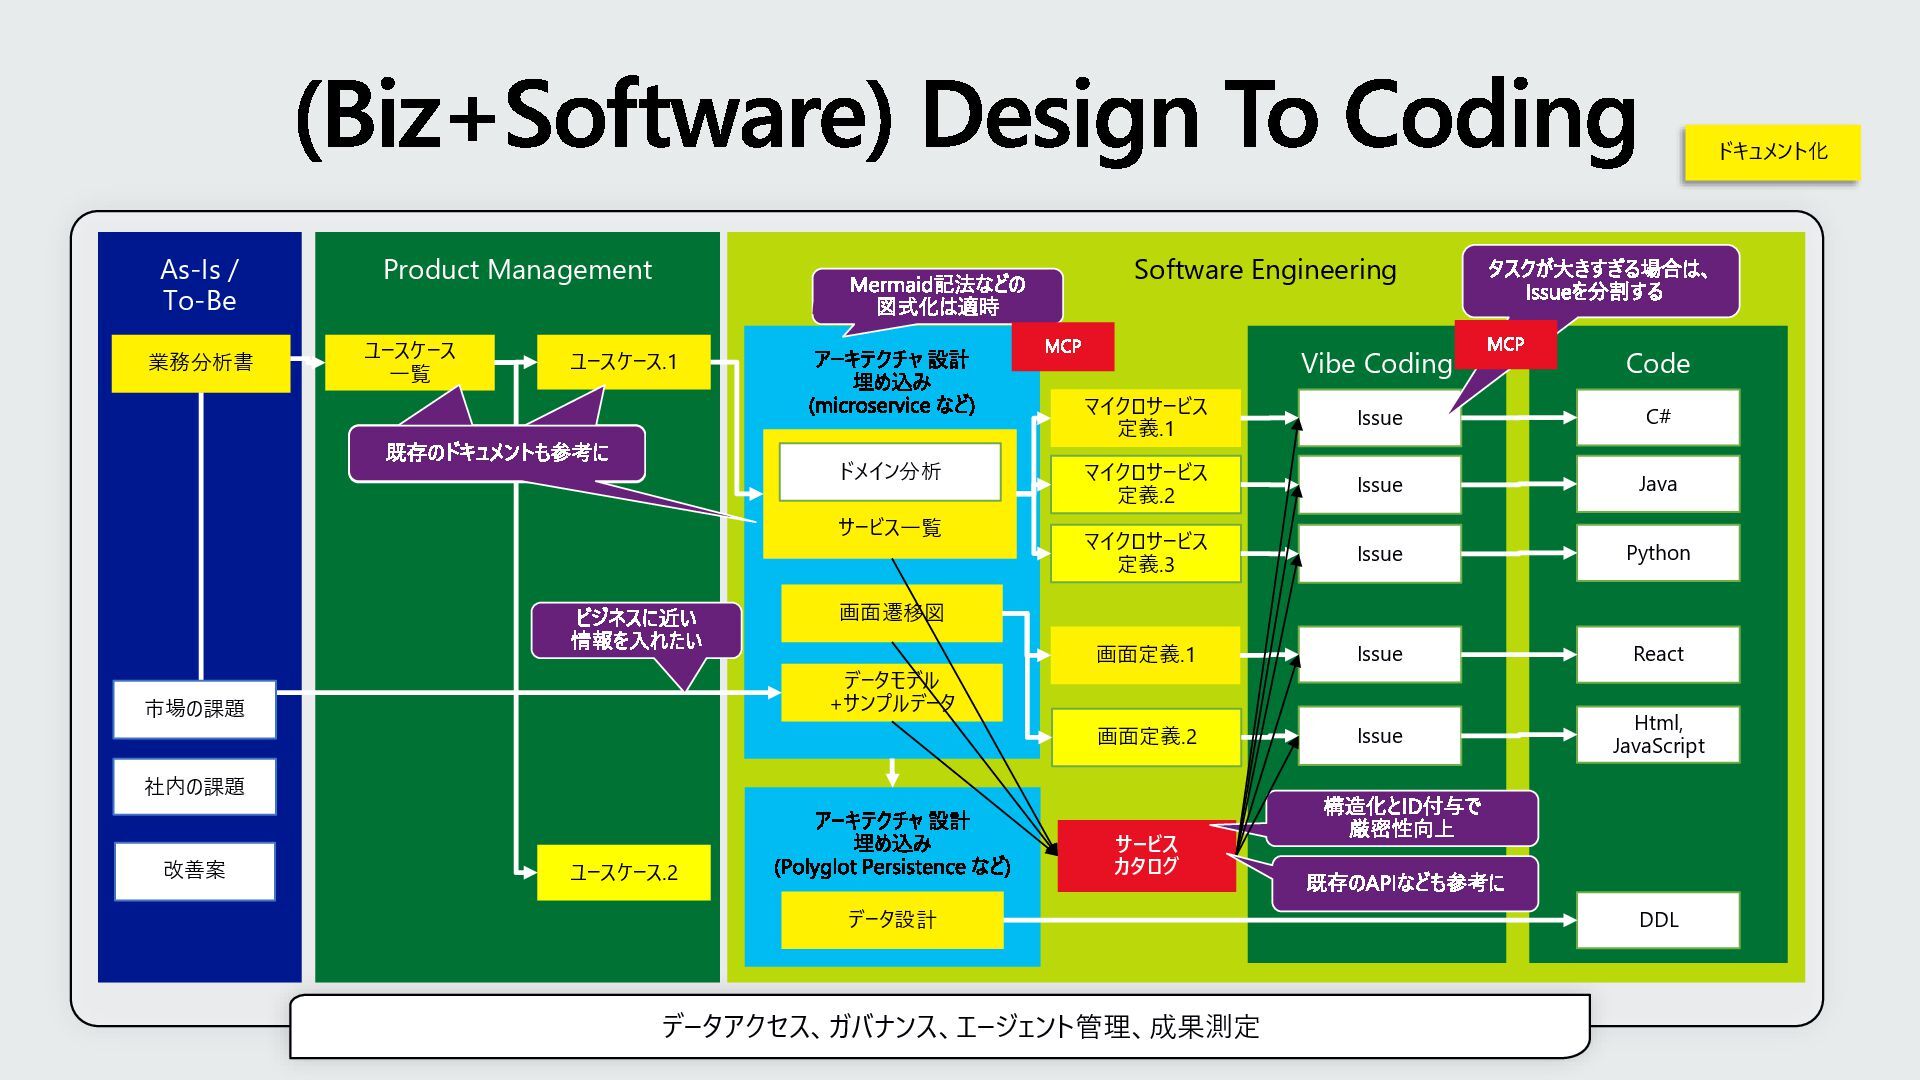Click the 既存のAPIなども参考に callout
The height and width of the screenshot is (1080, 1920).
click(1404, 883)
